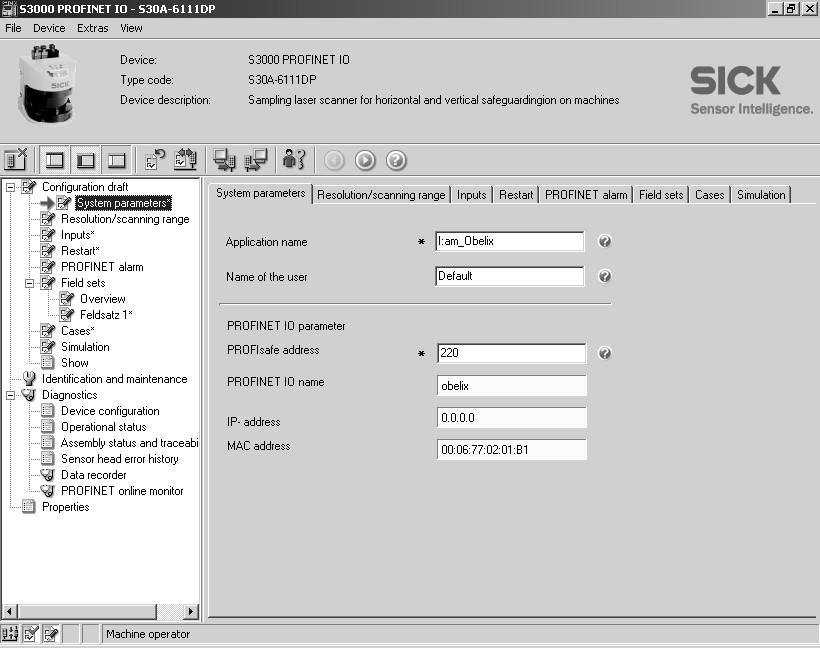Select Resolution/scanning range in the tree
Image resolution: width=820 pixels, height=648 pixels.
[x=125, y=219]
